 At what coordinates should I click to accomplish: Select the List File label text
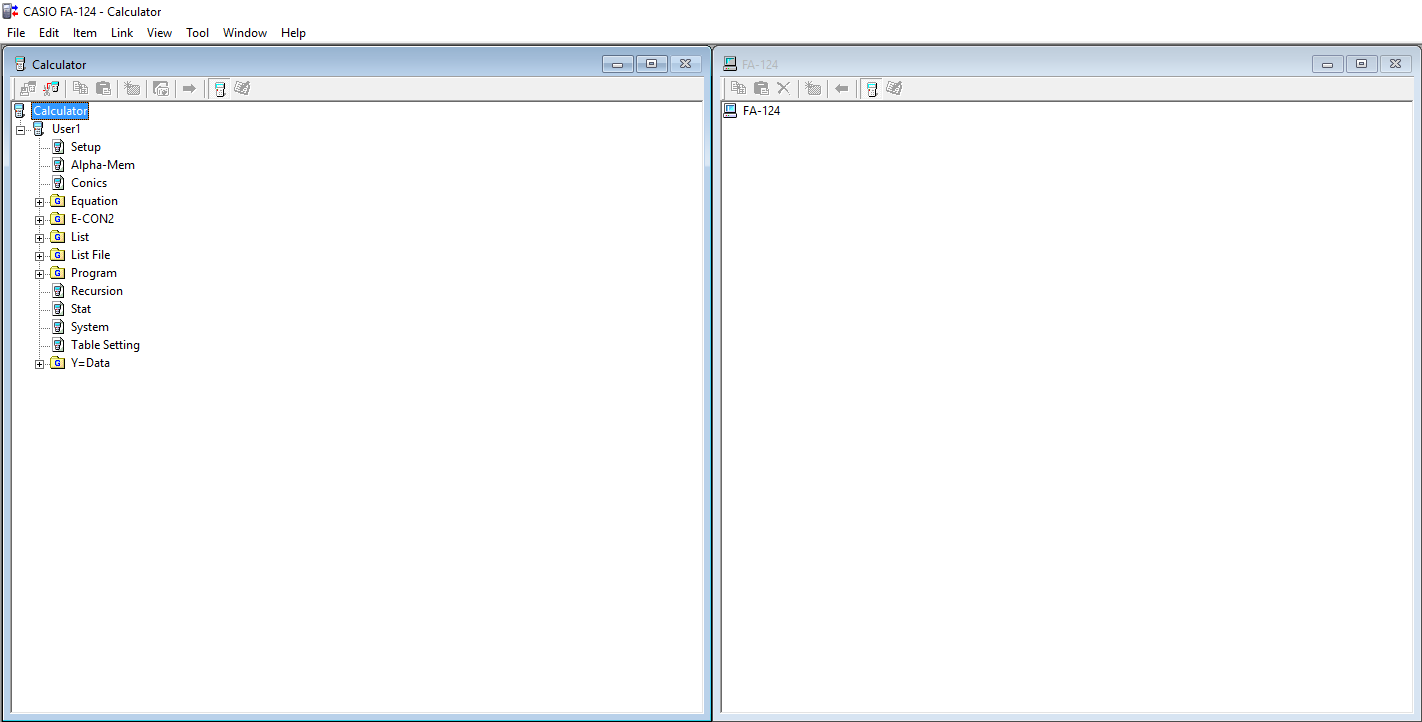[90, 255]
